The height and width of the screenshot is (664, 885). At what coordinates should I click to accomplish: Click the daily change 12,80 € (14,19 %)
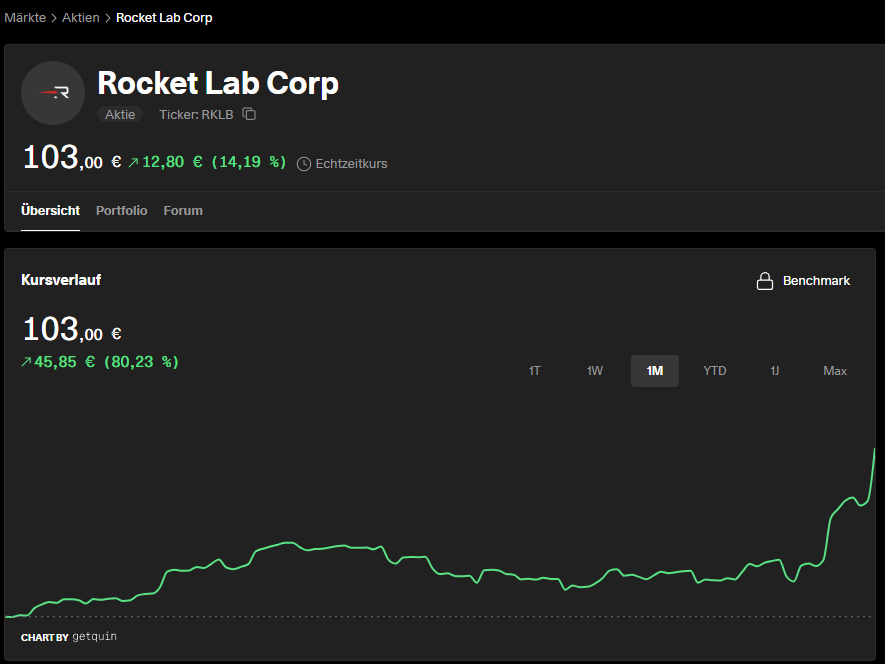pos(207,162)
